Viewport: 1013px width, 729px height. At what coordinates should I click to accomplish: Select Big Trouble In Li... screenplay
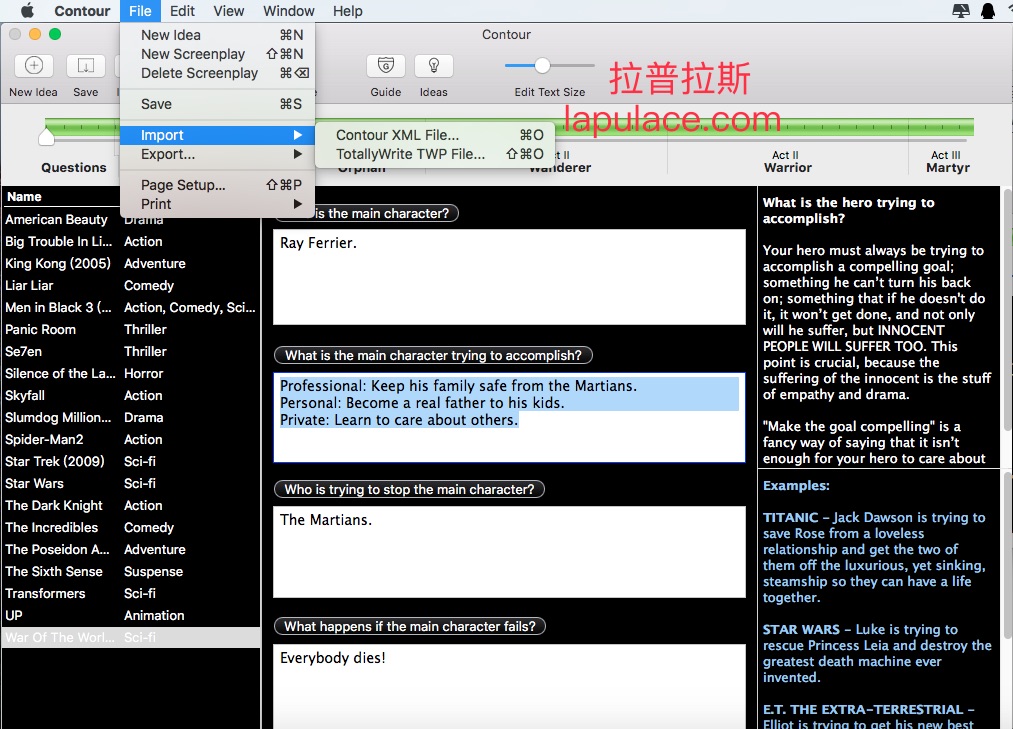tap(131, 242)
